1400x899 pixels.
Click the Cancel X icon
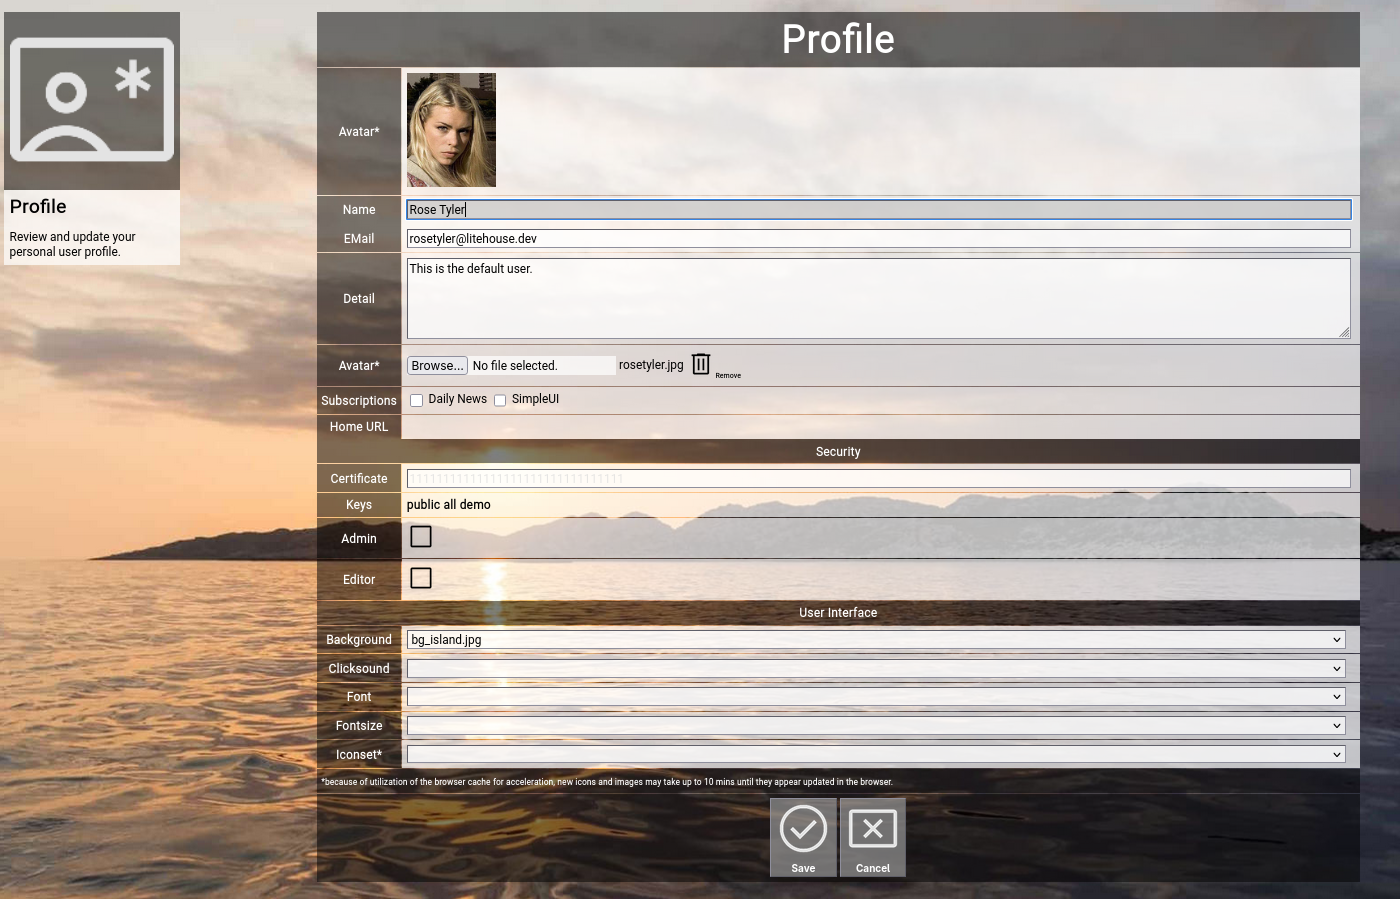[872, 829]
